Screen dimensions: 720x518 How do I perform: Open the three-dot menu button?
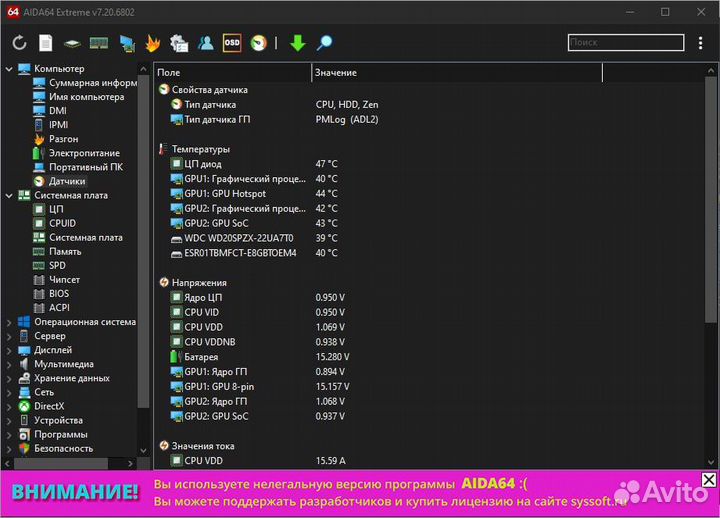pyautogui.click(x=700, y=43)
